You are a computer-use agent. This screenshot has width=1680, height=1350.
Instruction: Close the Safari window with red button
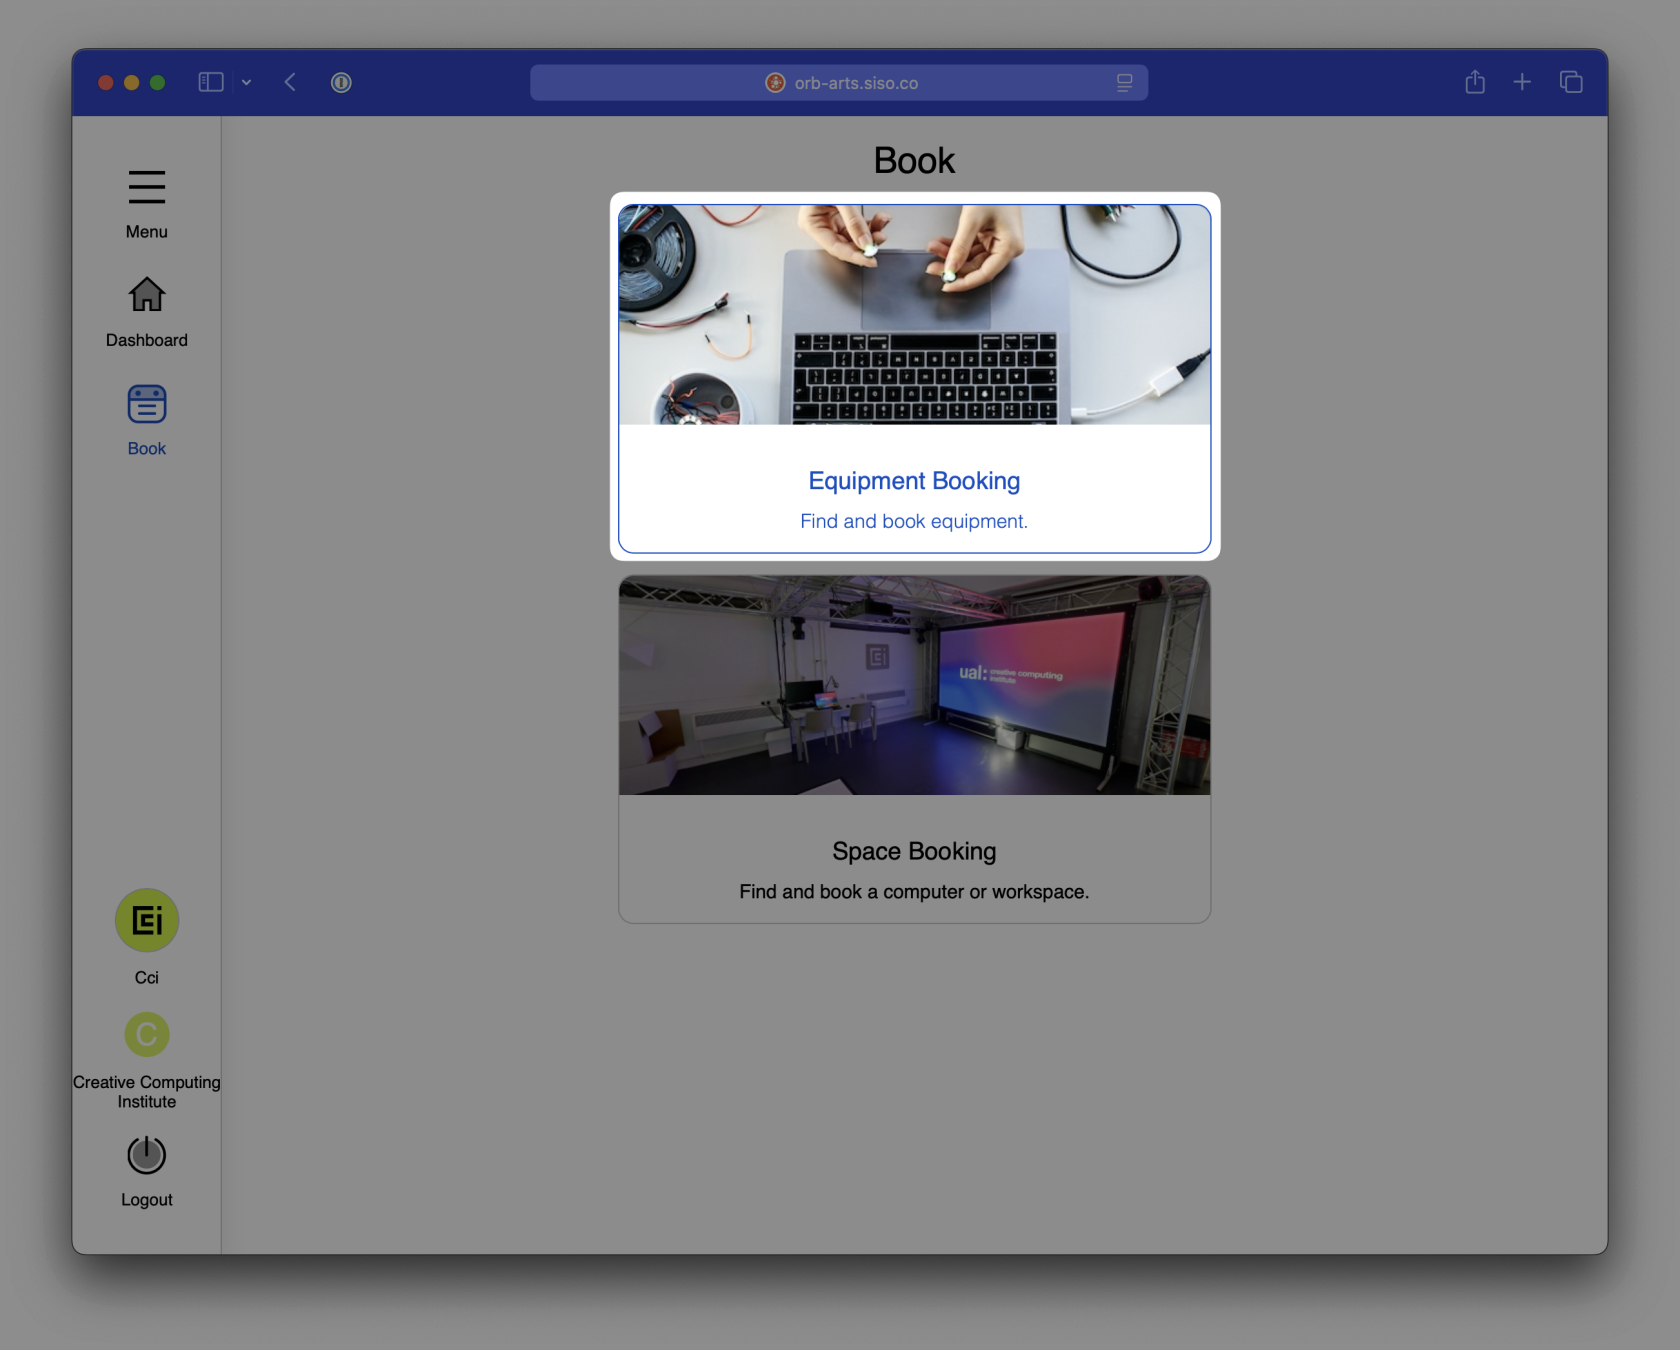coord(105,82)
